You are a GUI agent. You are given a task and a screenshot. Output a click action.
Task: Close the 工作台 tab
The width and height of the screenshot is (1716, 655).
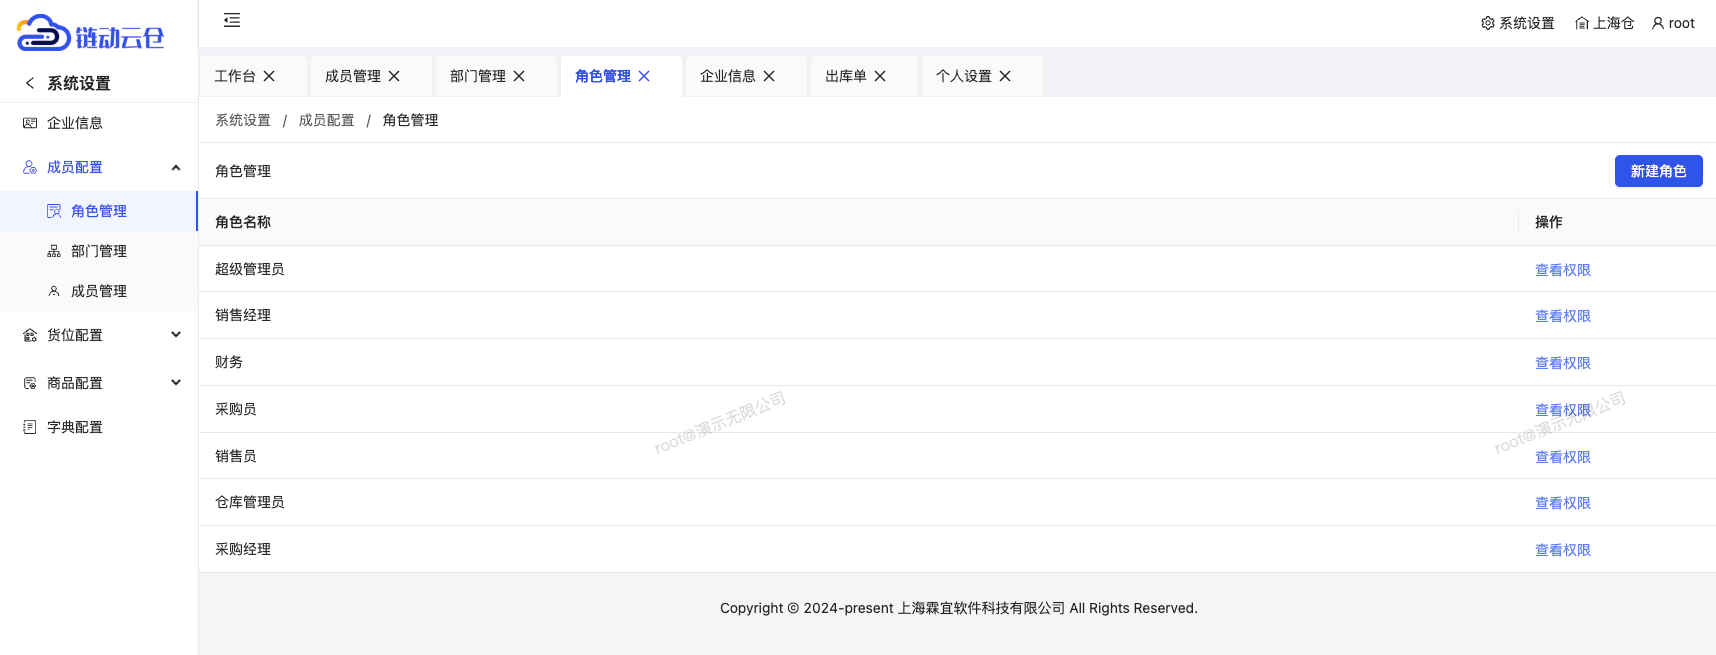[269, 76]
